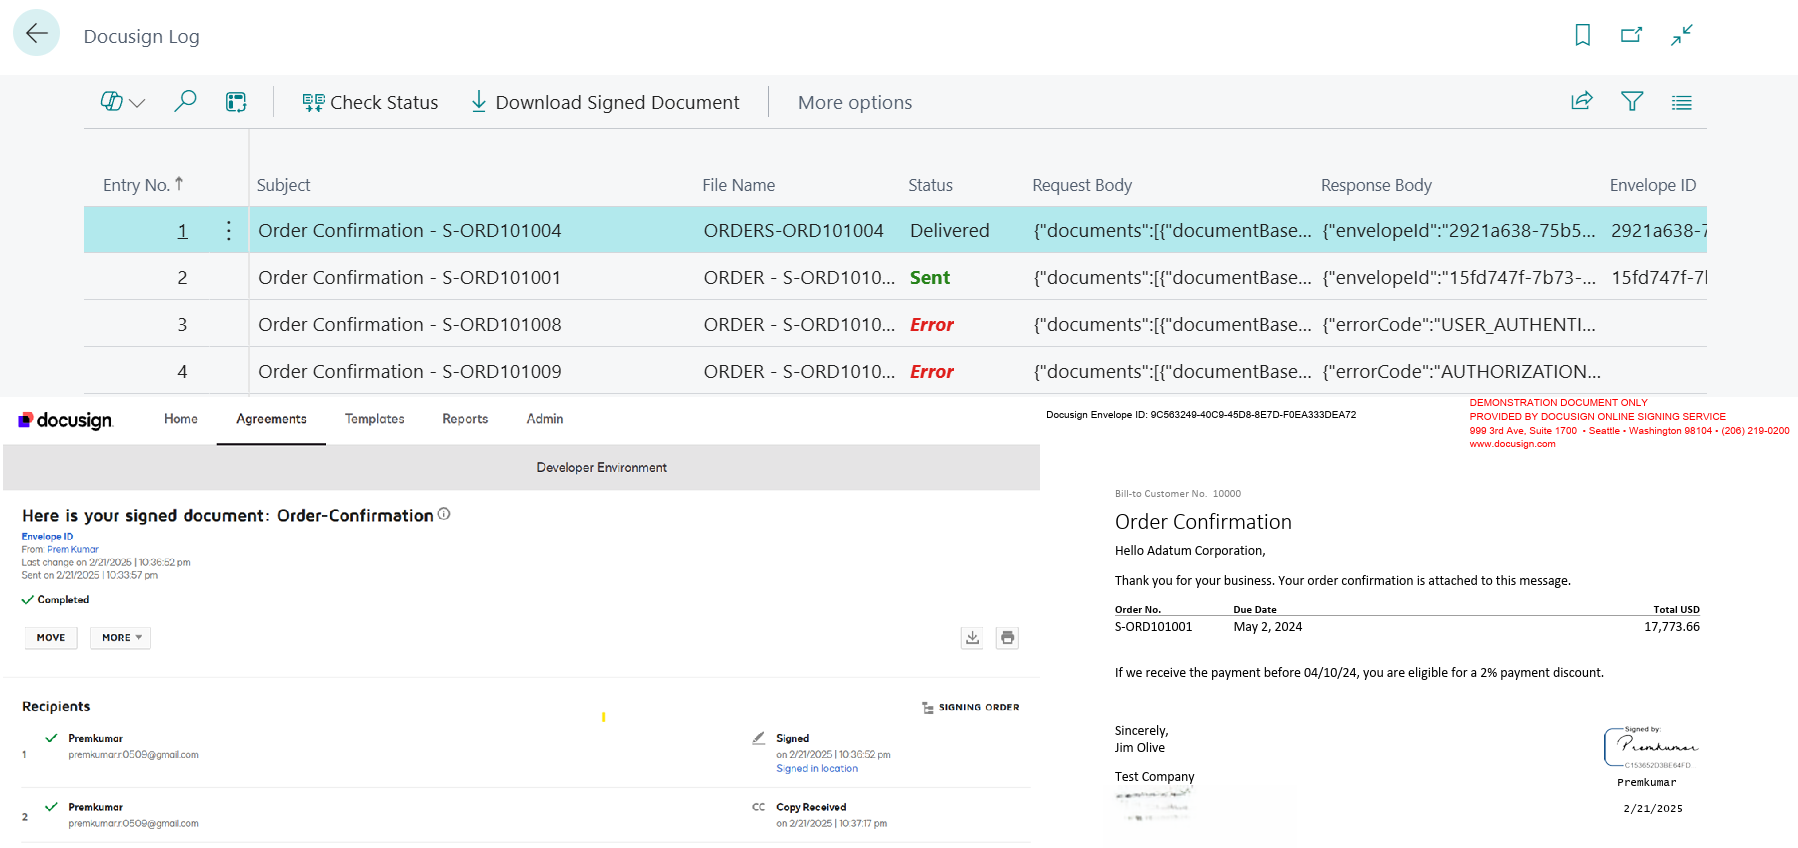
Task: Open the Copilot dropdown in toolbar
Action: click(x=123, y=102)
